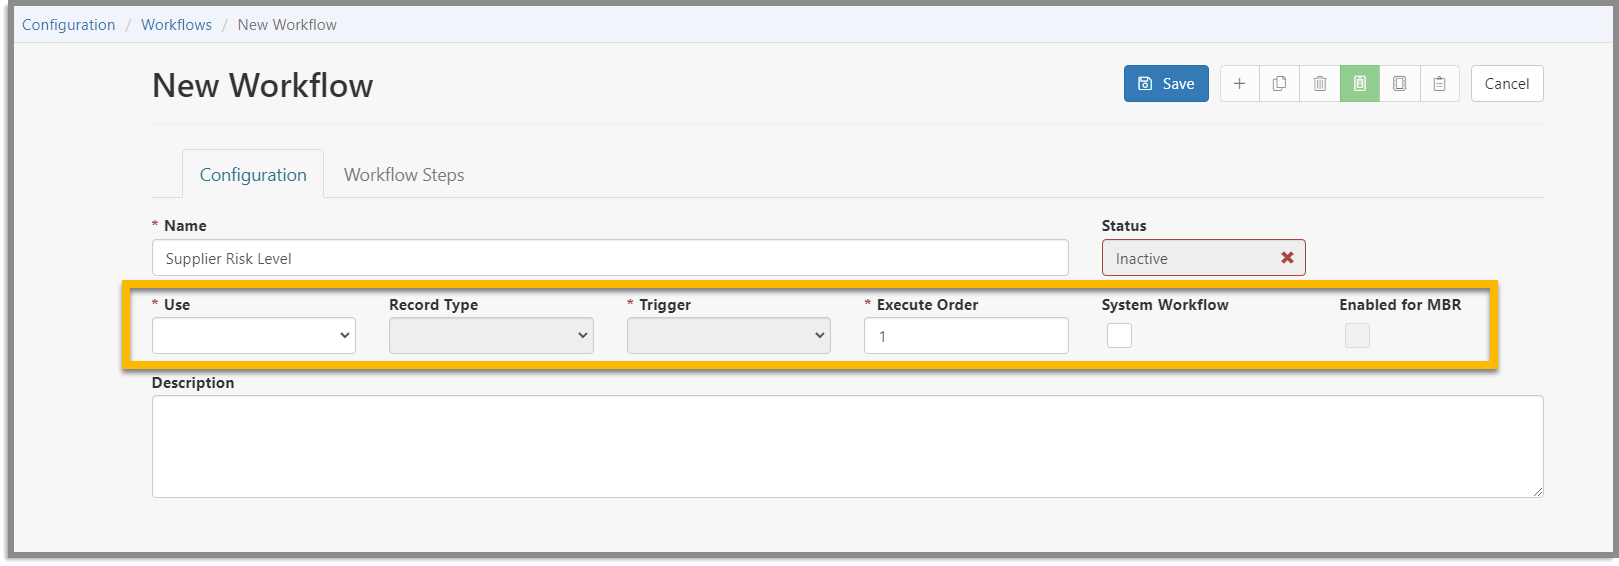Click the plus add-new icon
The width and height of the screenshot is (1619, 566).
1239,84
